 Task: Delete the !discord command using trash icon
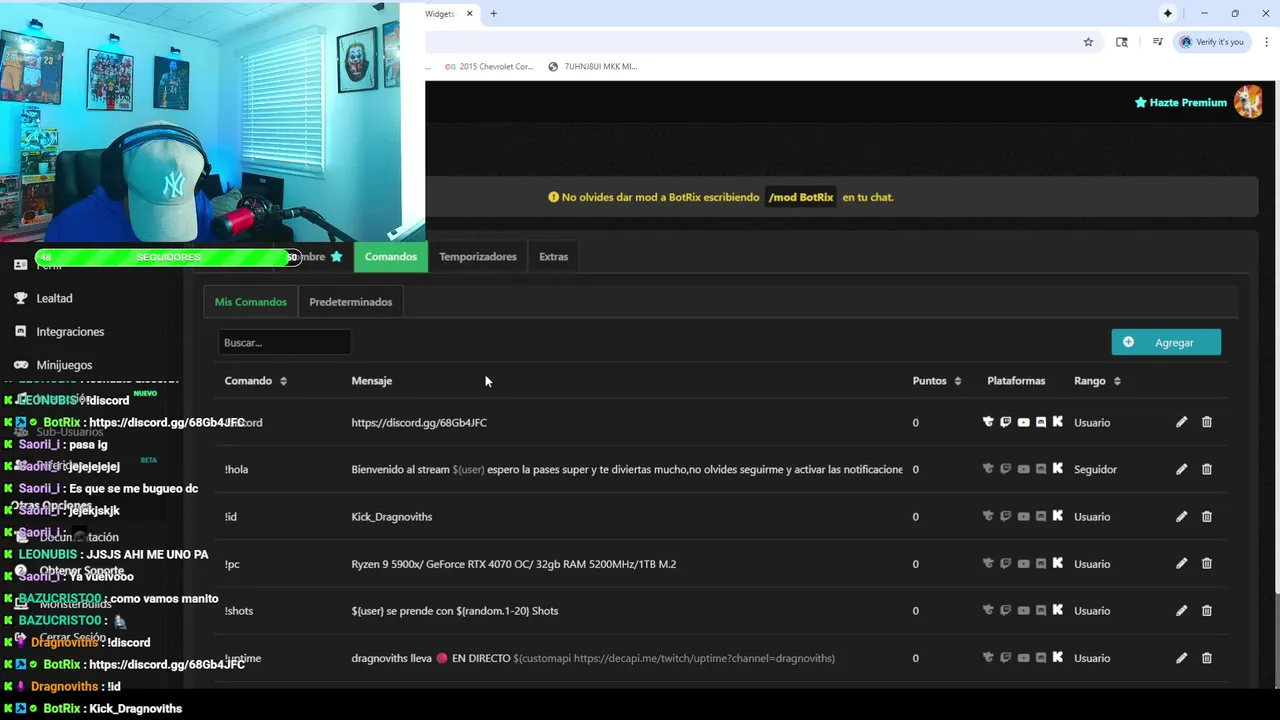point(1206,422)
